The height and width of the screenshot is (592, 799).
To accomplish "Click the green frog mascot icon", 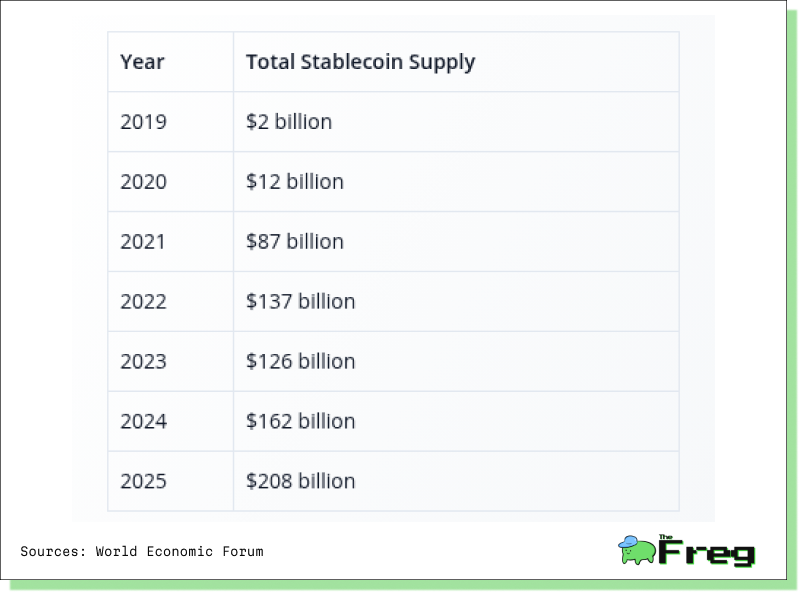I will tap(637, 550).
